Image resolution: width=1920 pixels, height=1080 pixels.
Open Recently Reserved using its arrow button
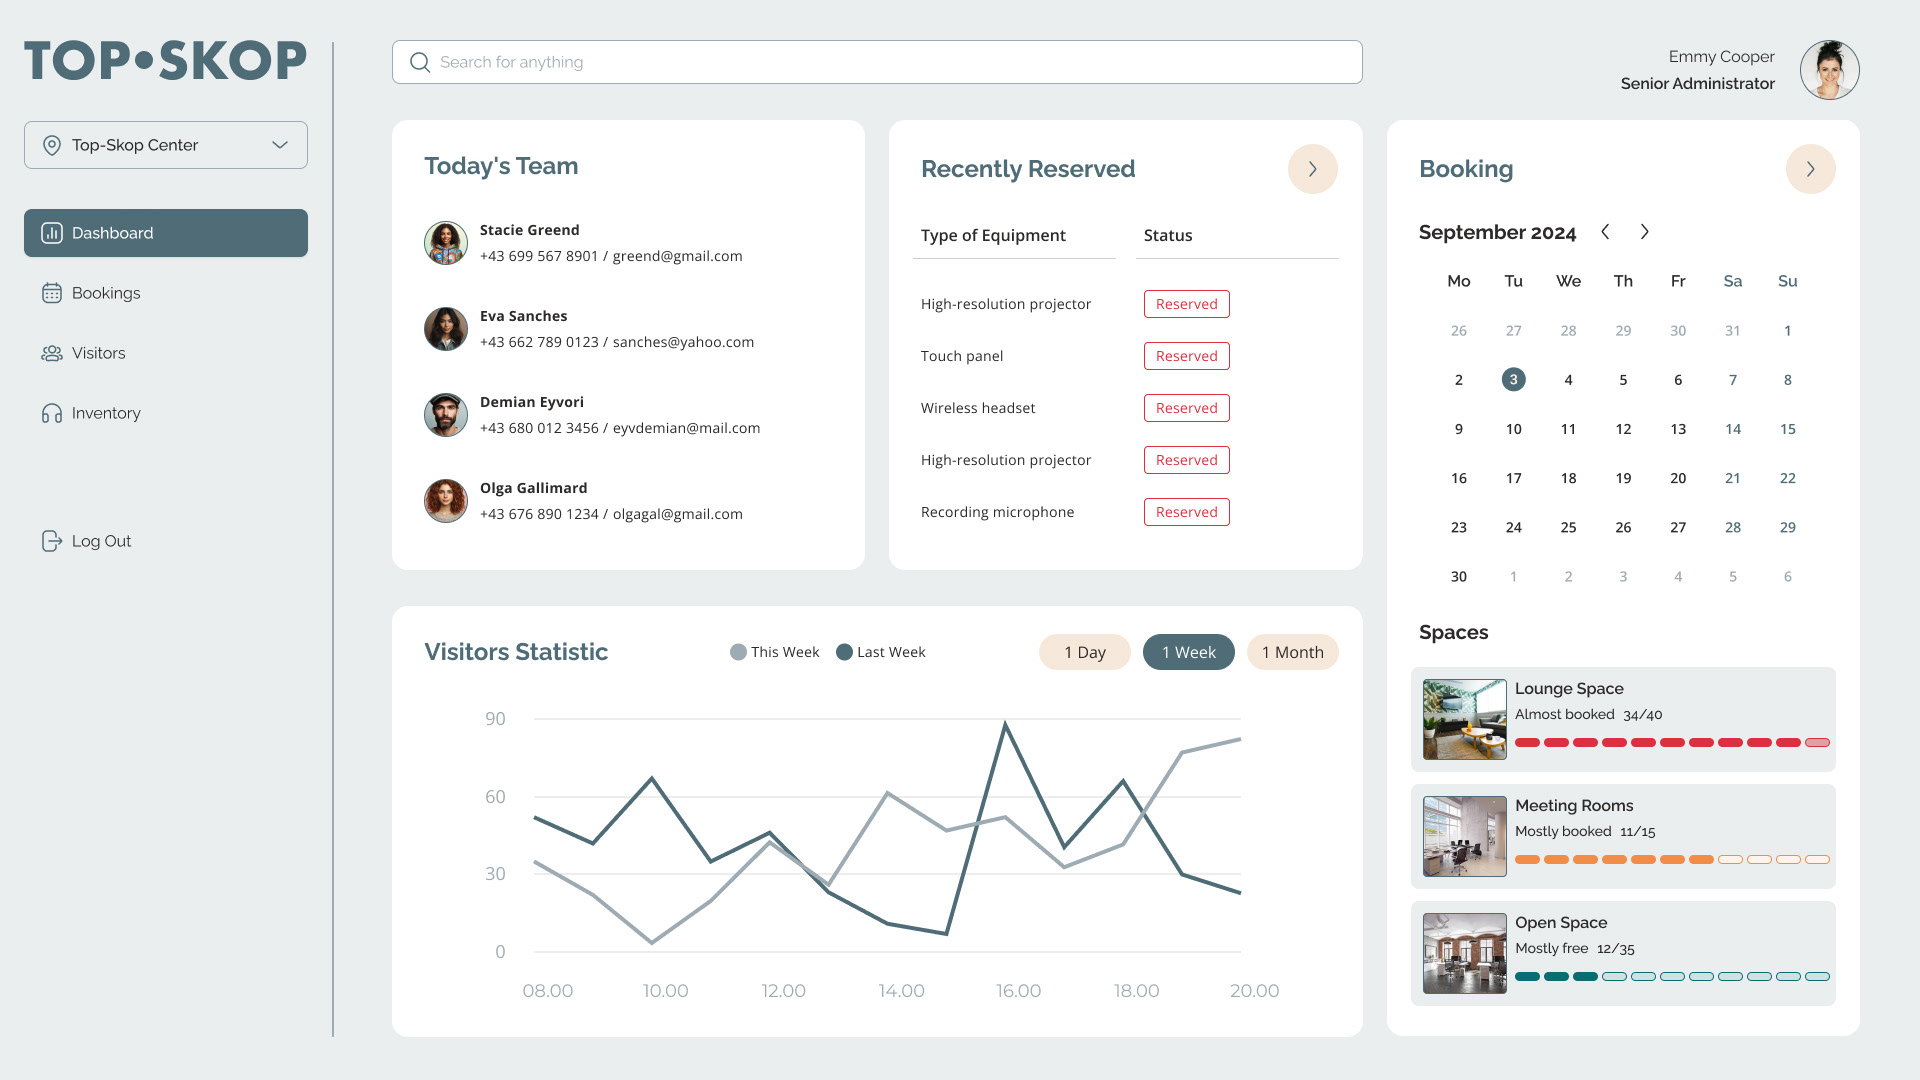(1312, 169)
